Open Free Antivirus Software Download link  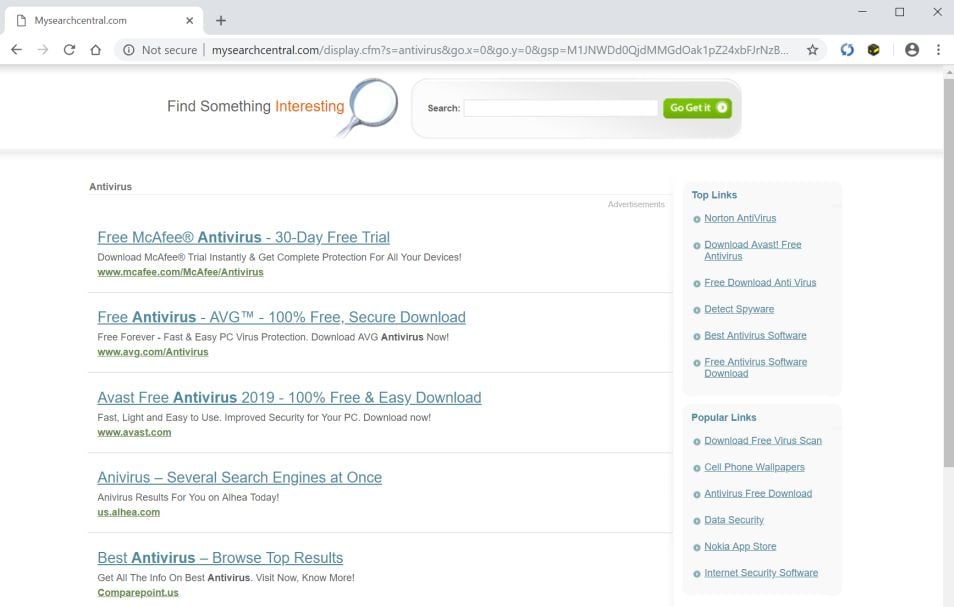click(756, 367)
